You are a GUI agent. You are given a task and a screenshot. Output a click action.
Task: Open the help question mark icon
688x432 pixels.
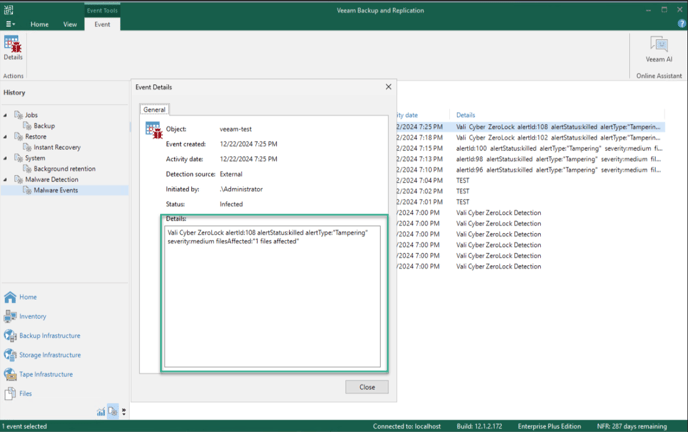coord(681,24)
